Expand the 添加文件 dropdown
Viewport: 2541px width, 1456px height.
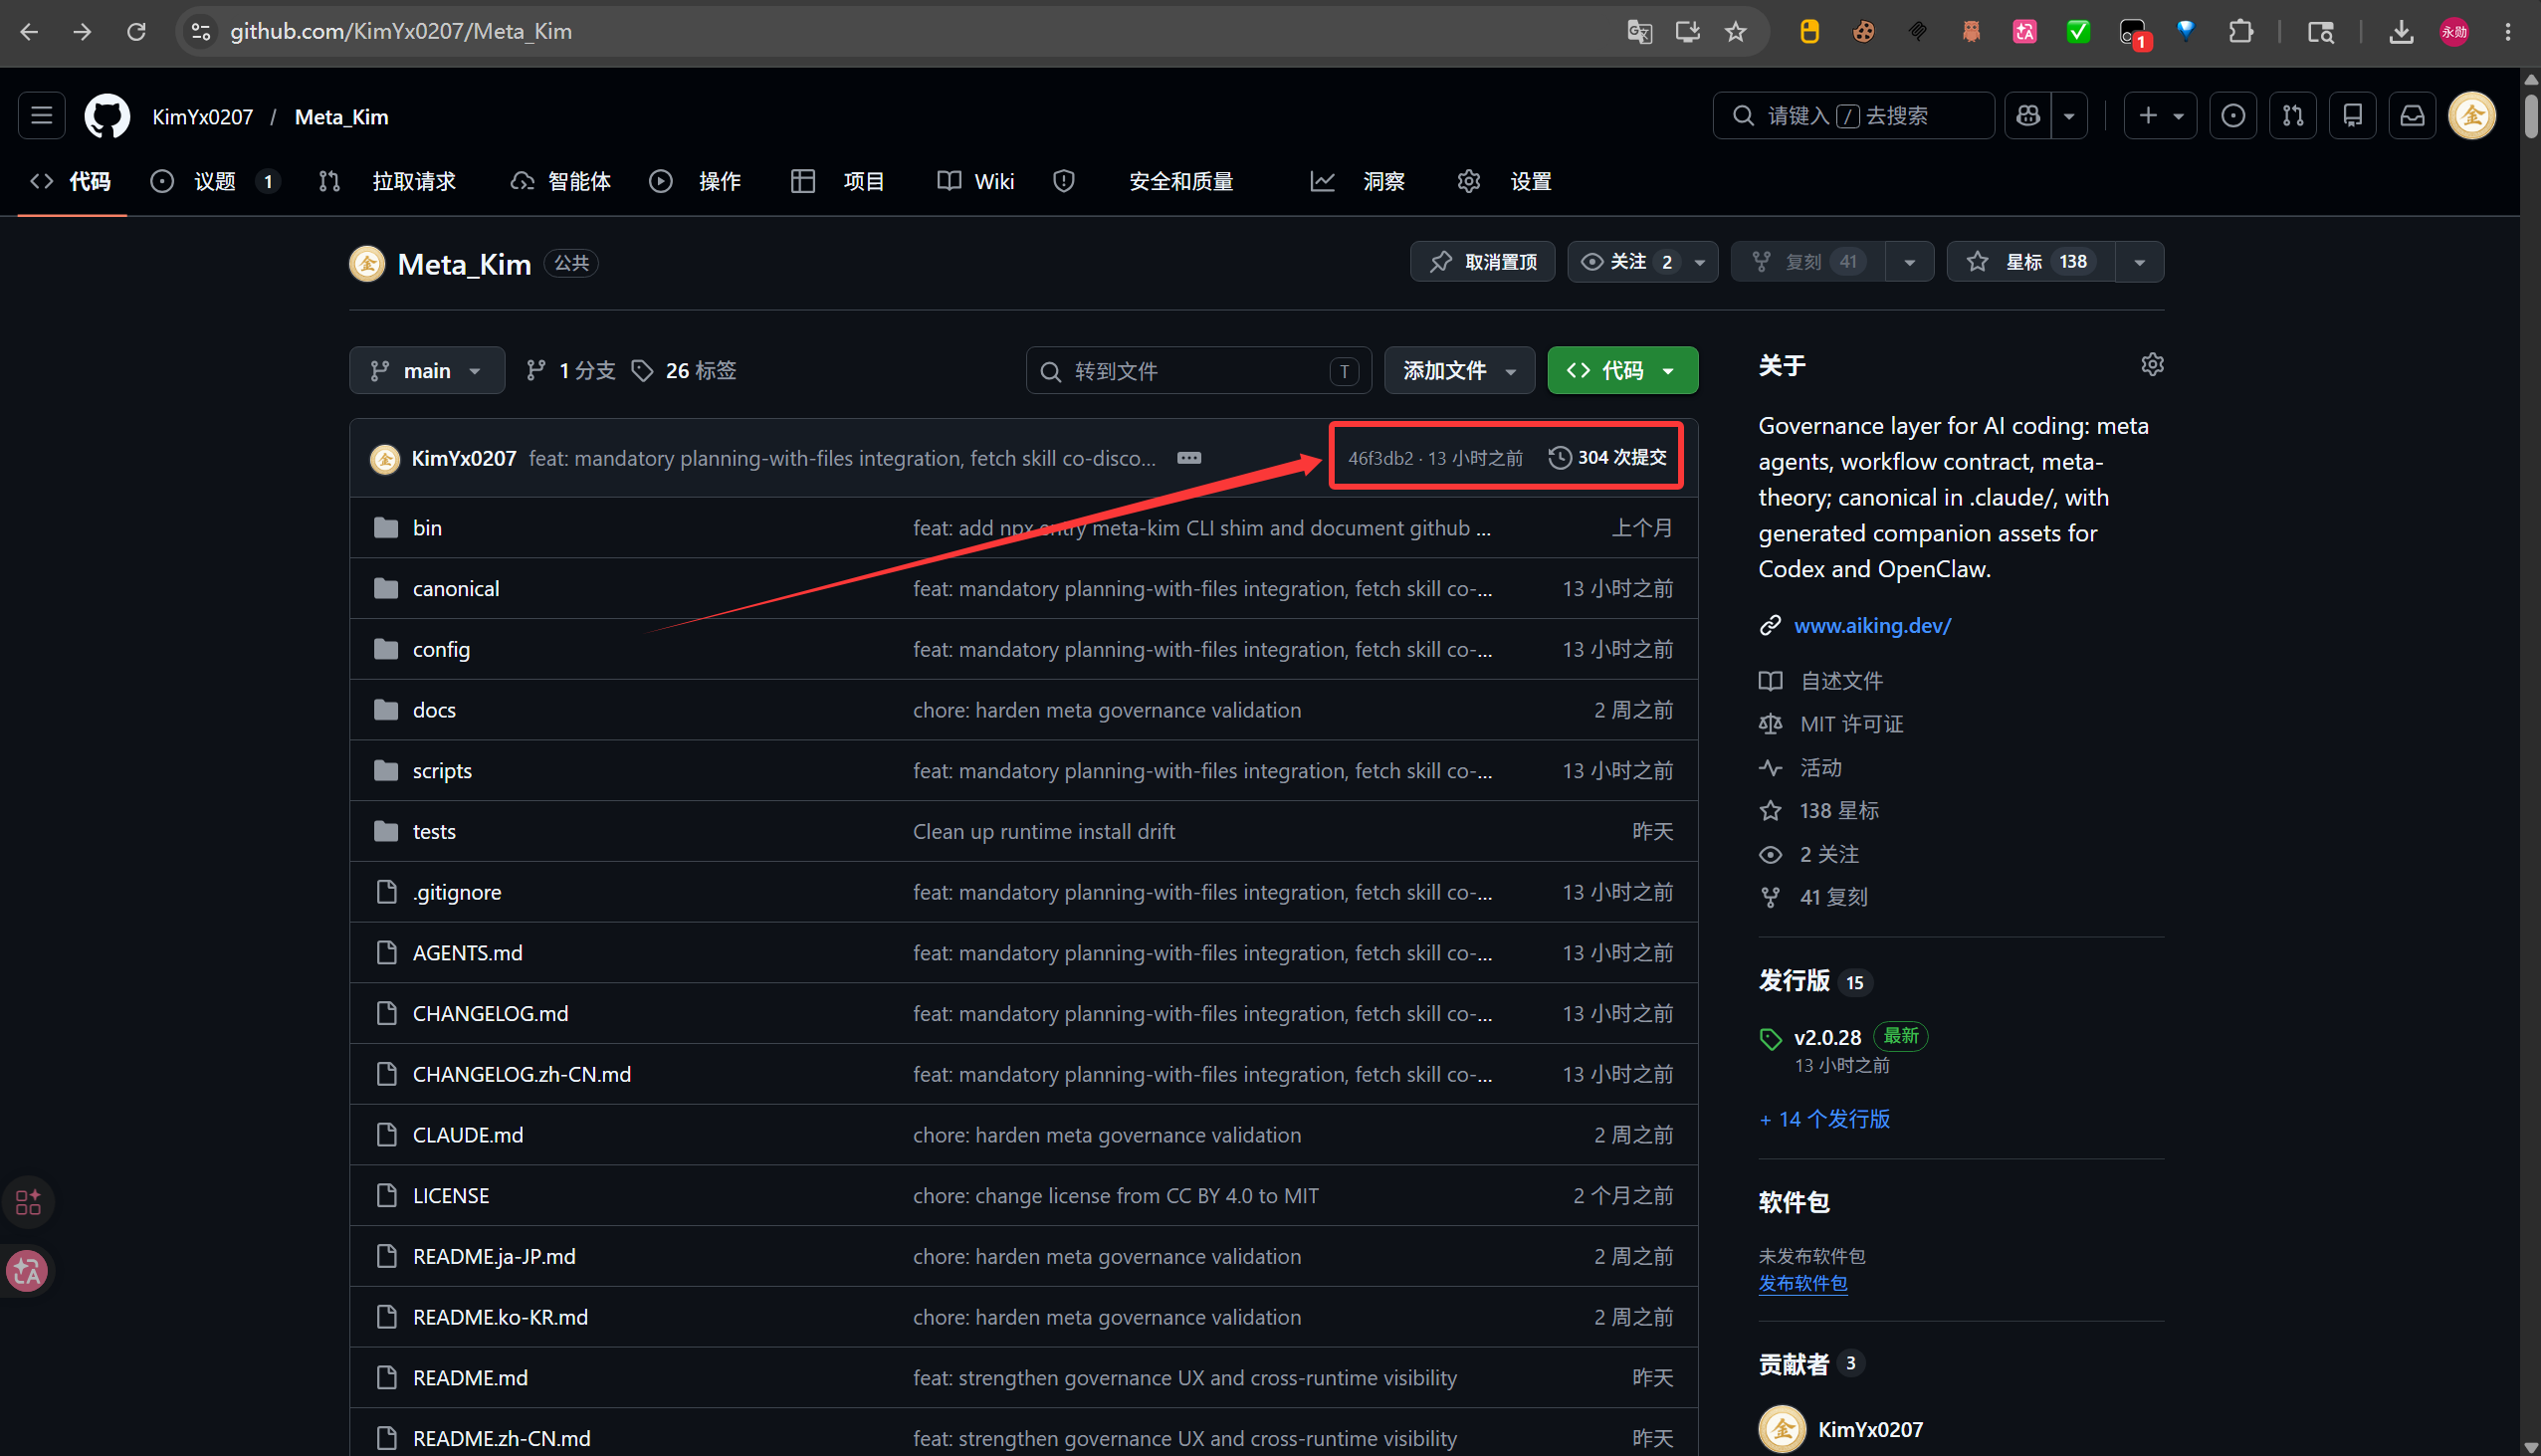click(1460, 371)
